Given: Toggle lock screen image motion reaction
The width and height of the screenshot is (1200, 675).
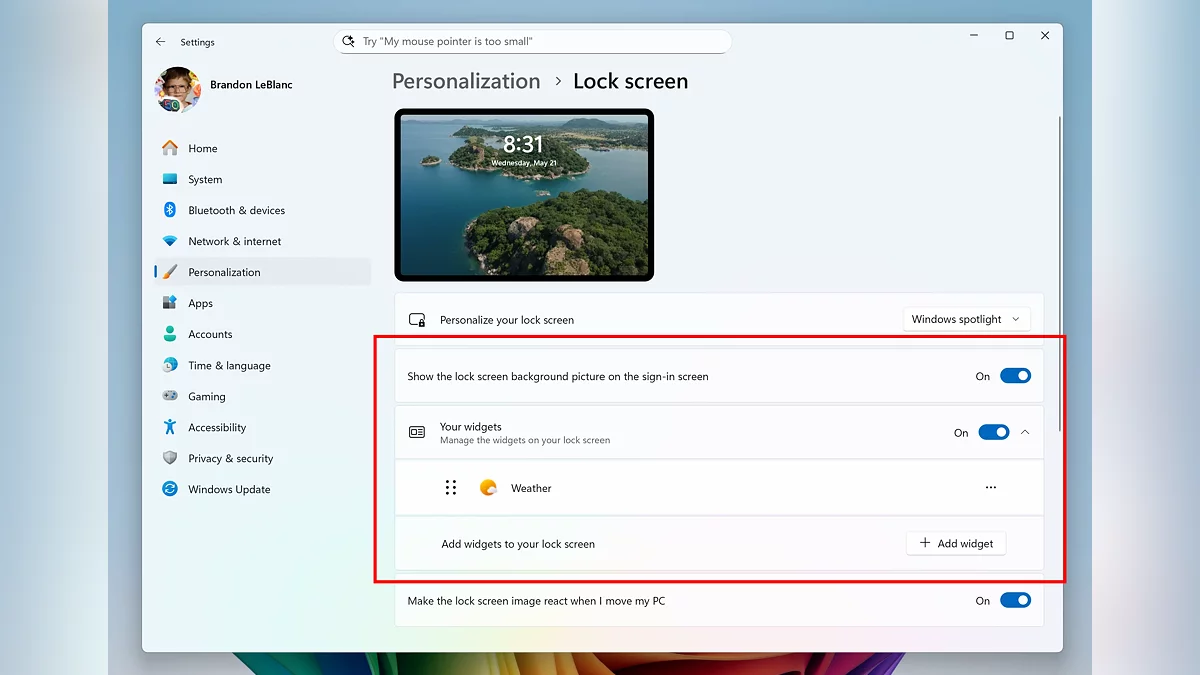Looking at the screenshot, I should coord(1015,600).
